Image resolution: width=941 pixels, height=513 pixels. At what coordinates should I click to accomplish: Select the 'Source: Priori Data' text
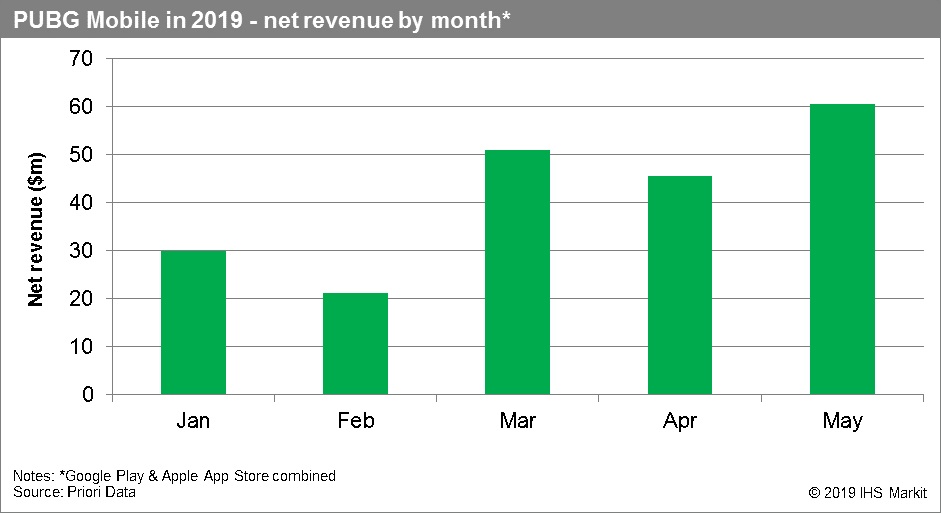pos(74,492)
